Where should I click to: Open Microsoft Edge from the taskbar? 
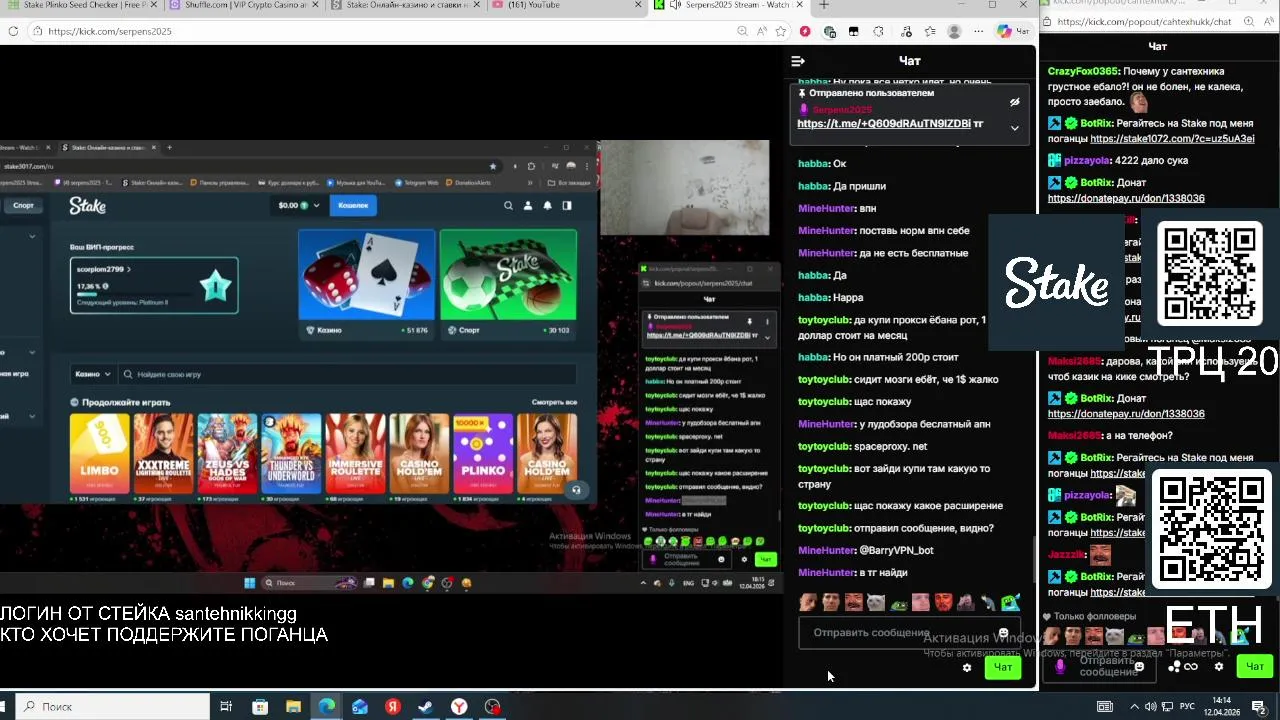pyautogui.click(x=327, y=707)
